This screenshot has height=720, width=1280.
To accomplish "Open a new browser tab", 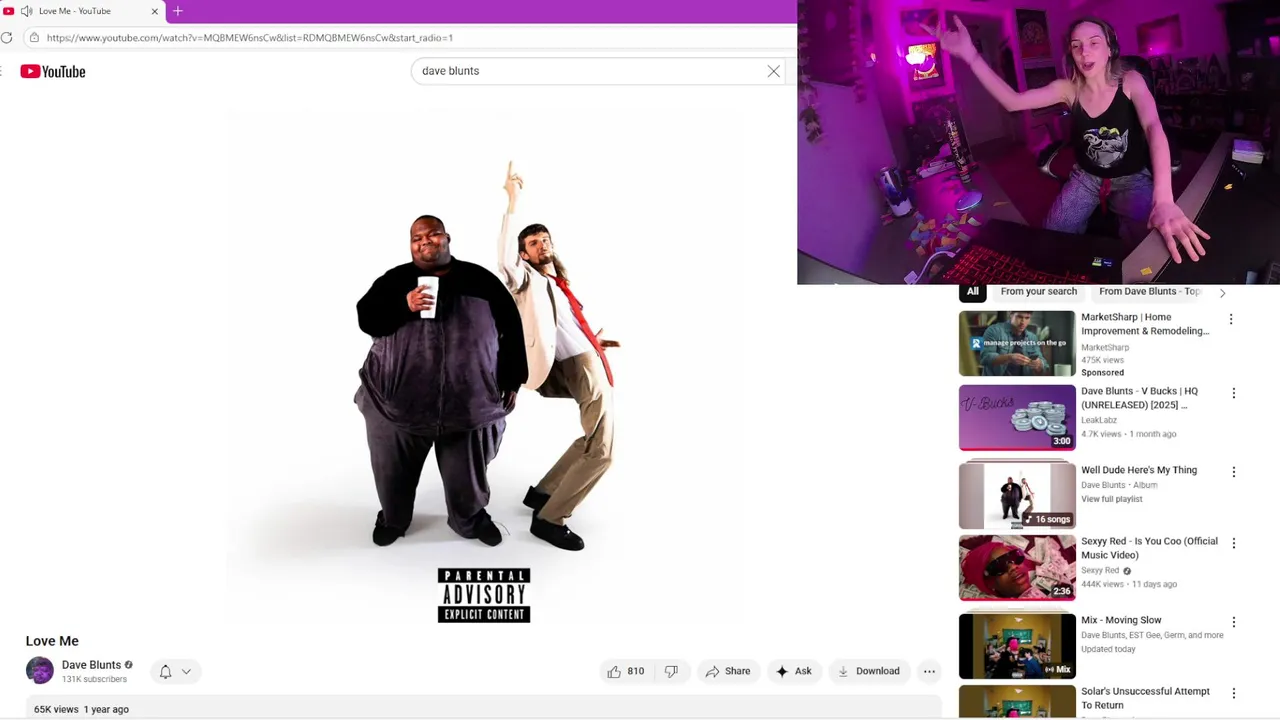I will click(x=178, y=11).
